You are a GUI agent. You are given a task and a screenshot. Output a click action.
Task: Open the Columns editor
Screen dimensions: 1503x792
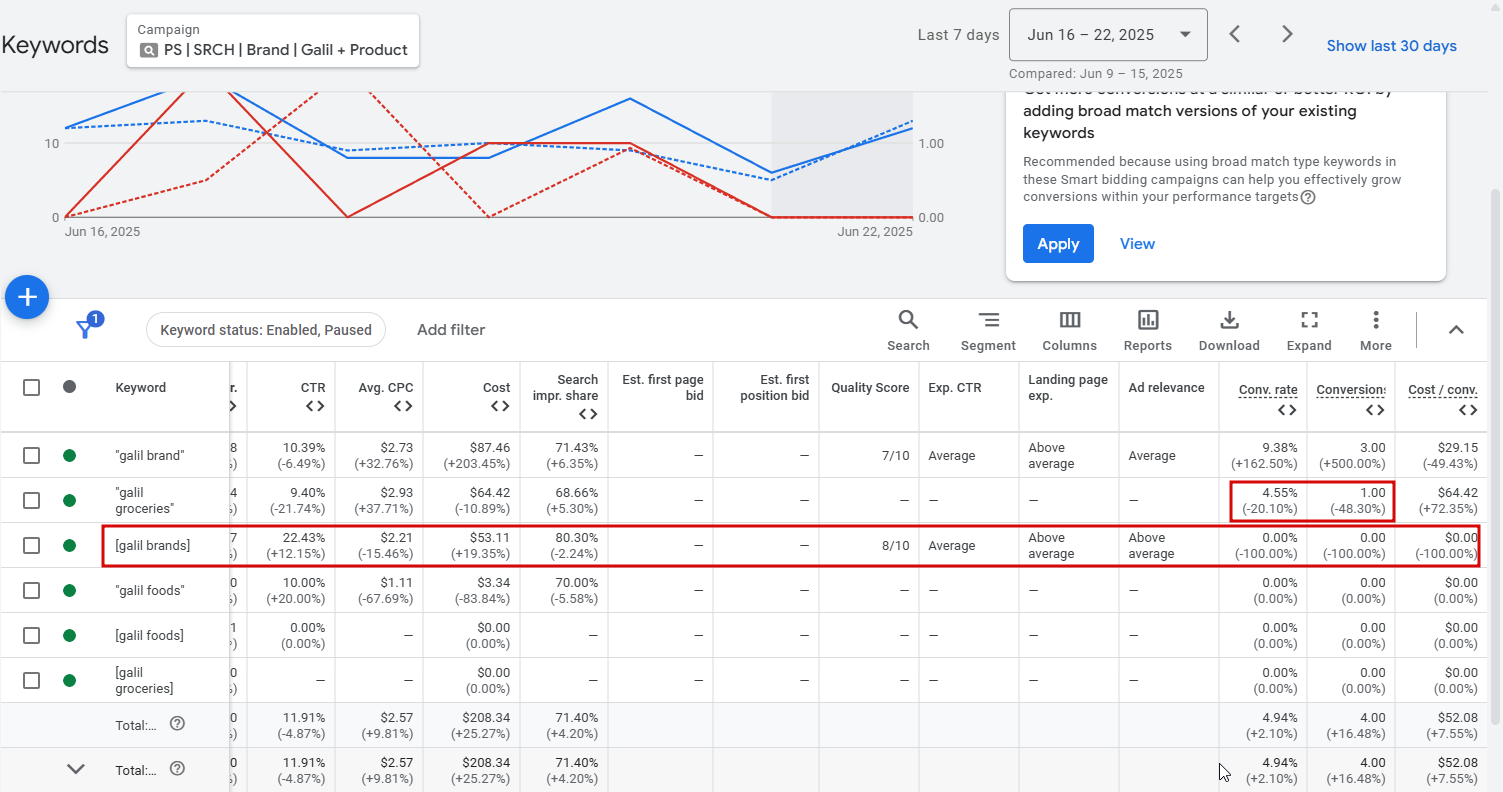[1069, 330]
